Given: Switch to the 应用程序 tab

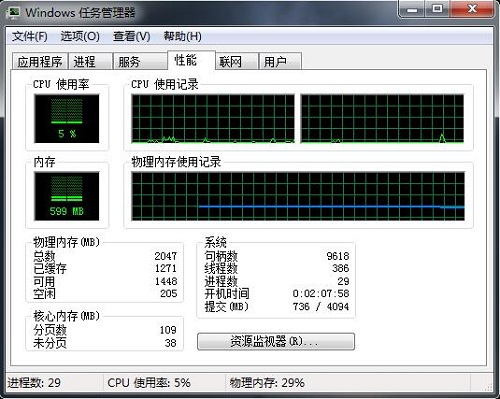Looking at the screenshot, I should pos(40,61).
